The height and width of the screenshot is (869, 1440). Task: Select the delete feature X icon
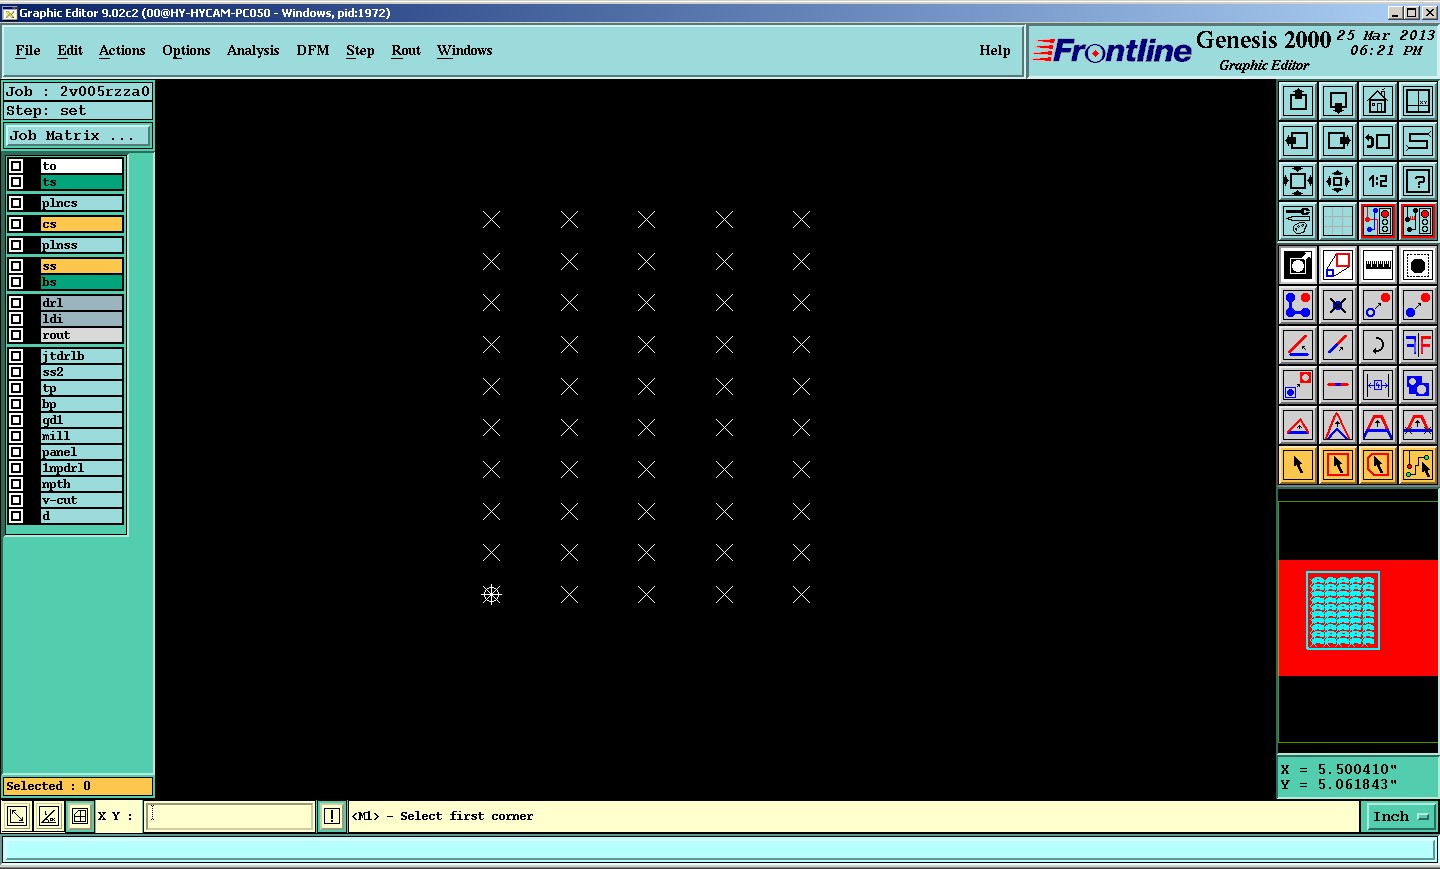[1338, 305]
